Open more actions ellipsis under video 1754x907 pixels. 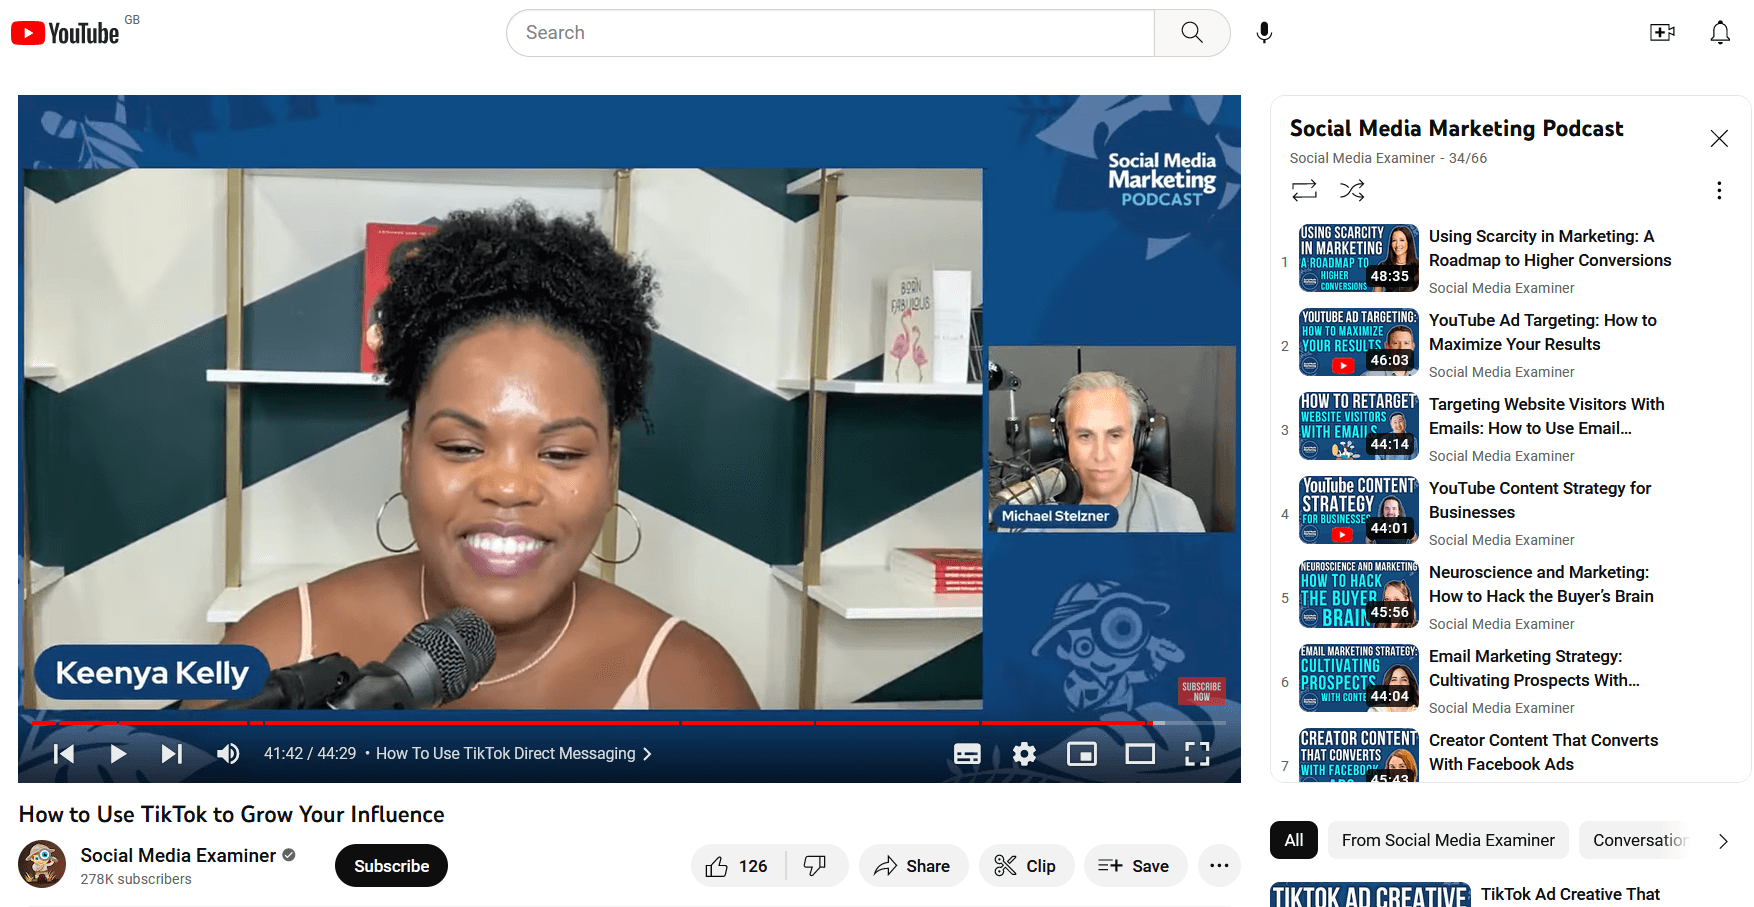[x=1219, y=866]
